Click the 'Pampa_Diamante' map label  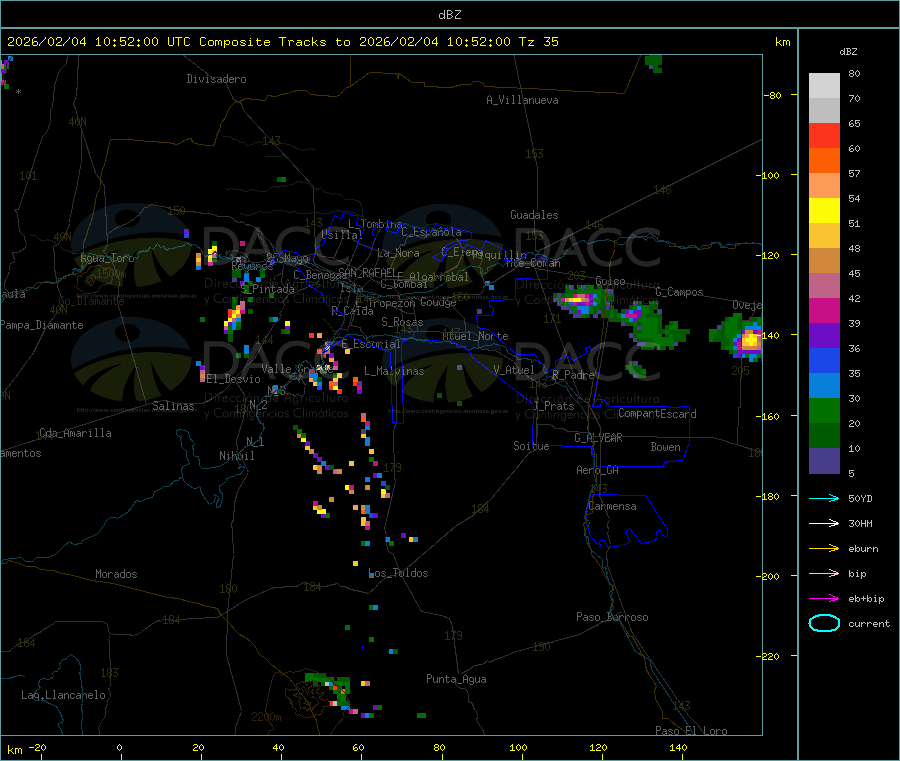coord(41,325)
